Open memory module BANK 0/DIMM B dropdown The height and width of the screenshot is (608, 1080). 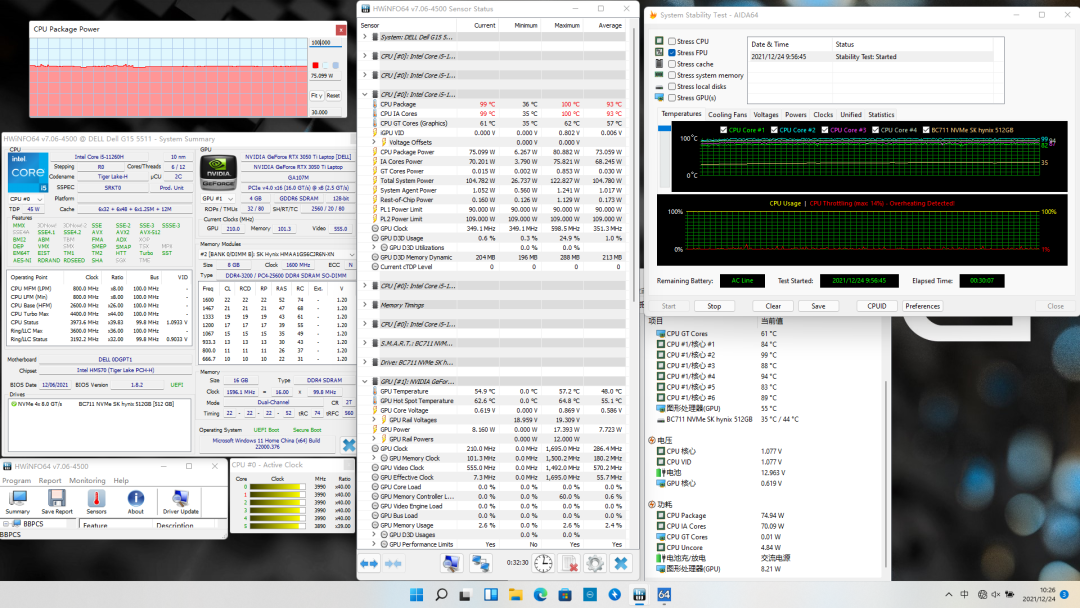[x=278, y=254]
